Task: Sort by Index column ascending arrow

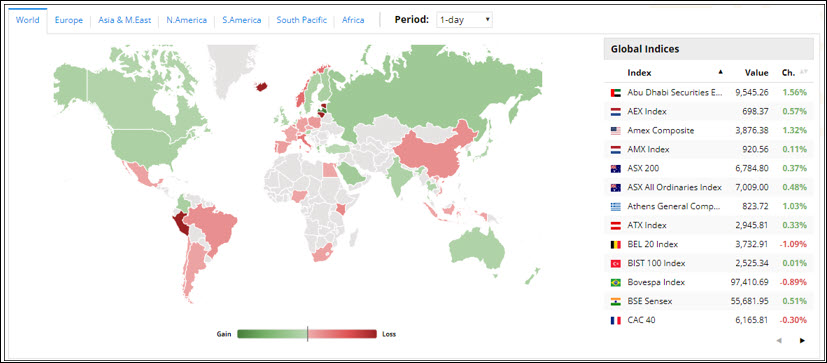Action: 720,72
